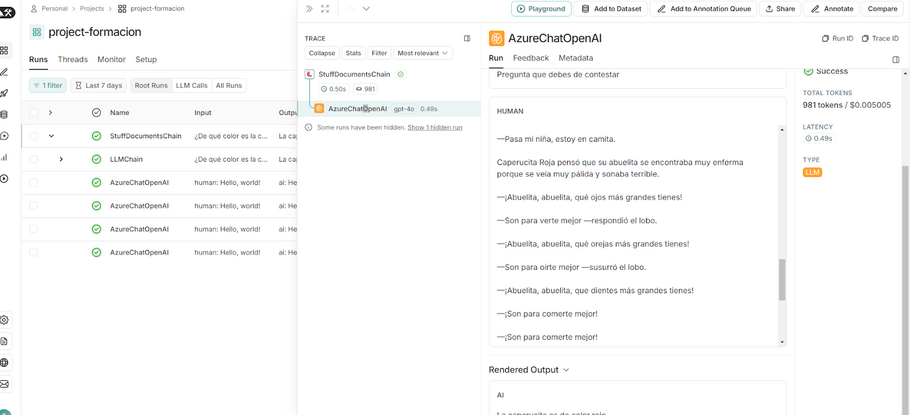Collapse the StuffDocumentsChain row chevron
910x415 pixels.
[51, 136]
